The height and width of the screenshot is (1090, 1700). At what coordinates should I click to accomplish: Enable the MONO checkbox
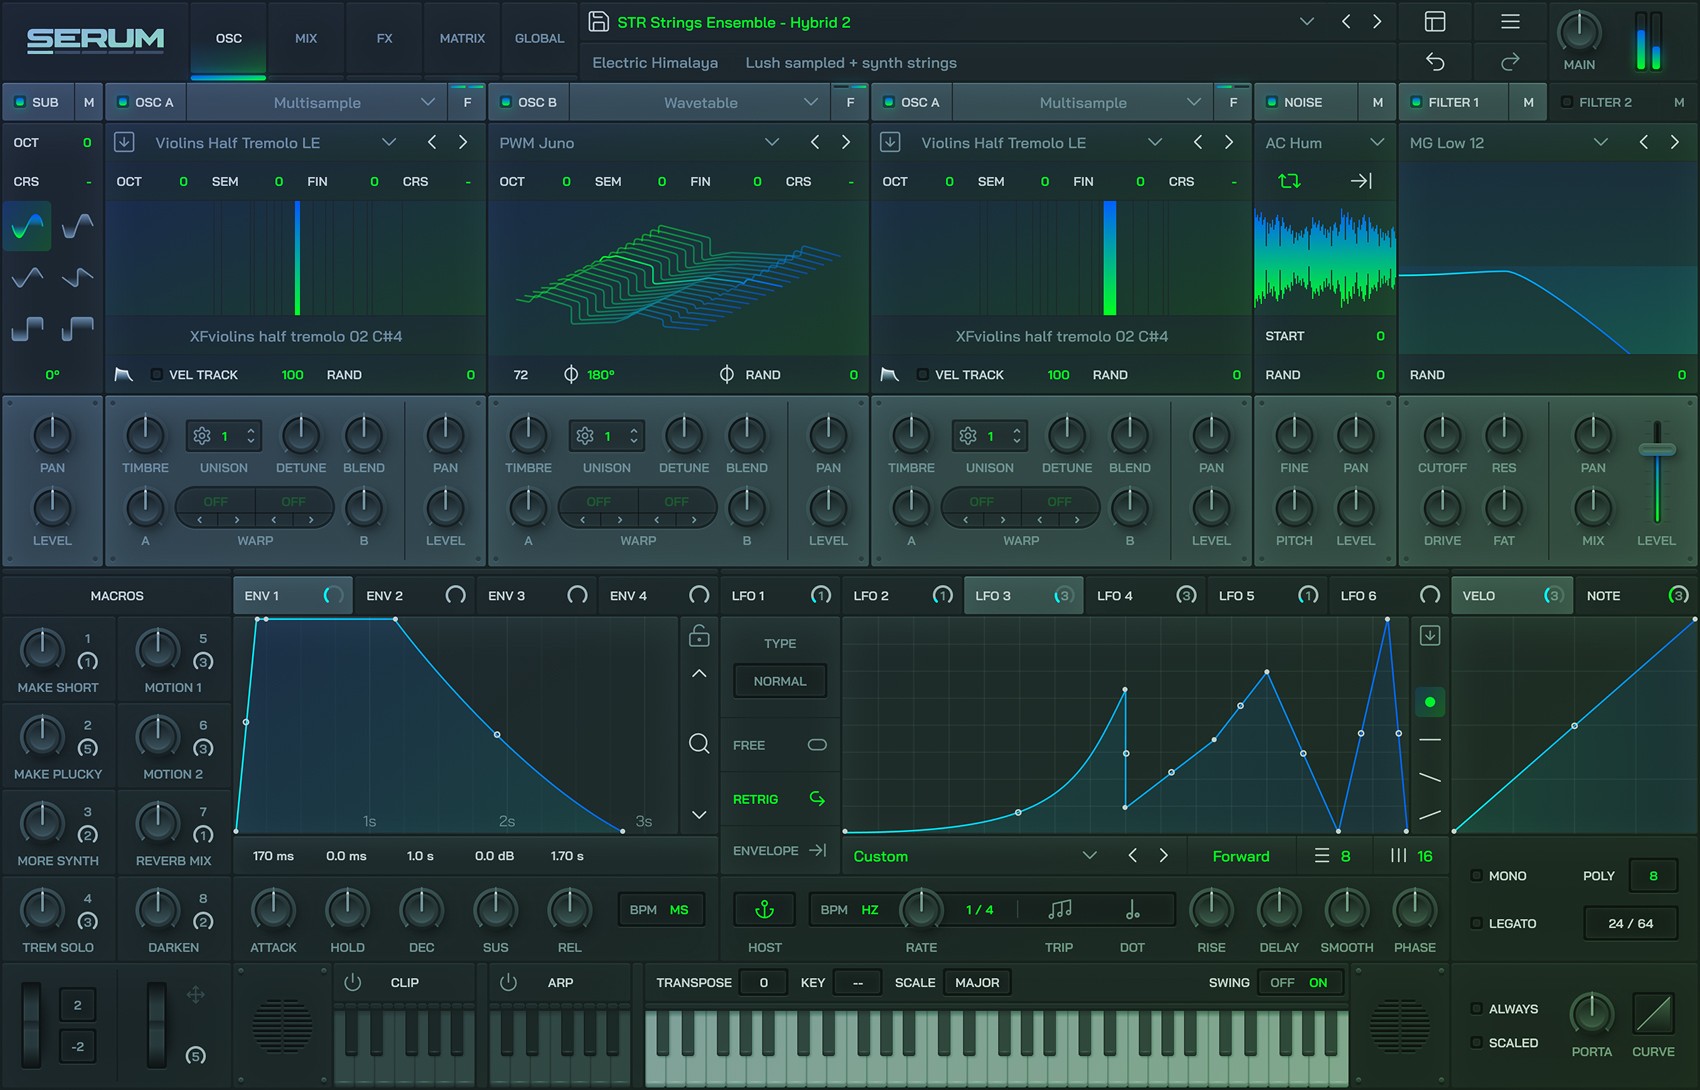click(1476, 876)
